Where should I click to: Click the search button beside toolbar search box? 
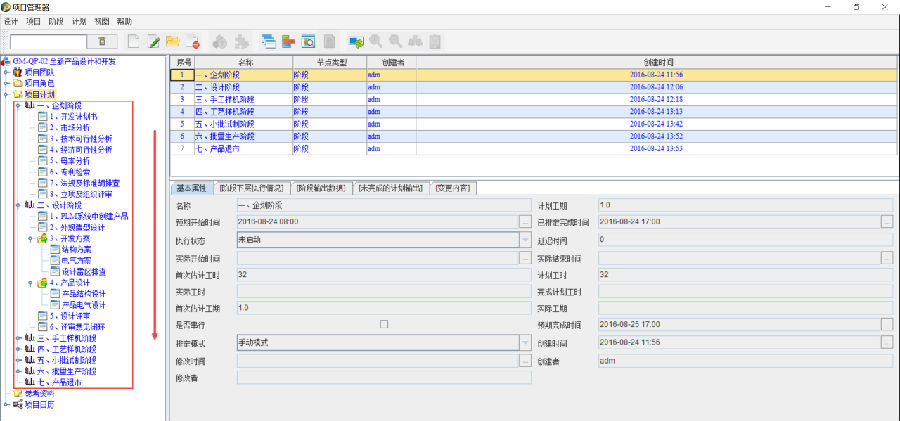point(101,42)
